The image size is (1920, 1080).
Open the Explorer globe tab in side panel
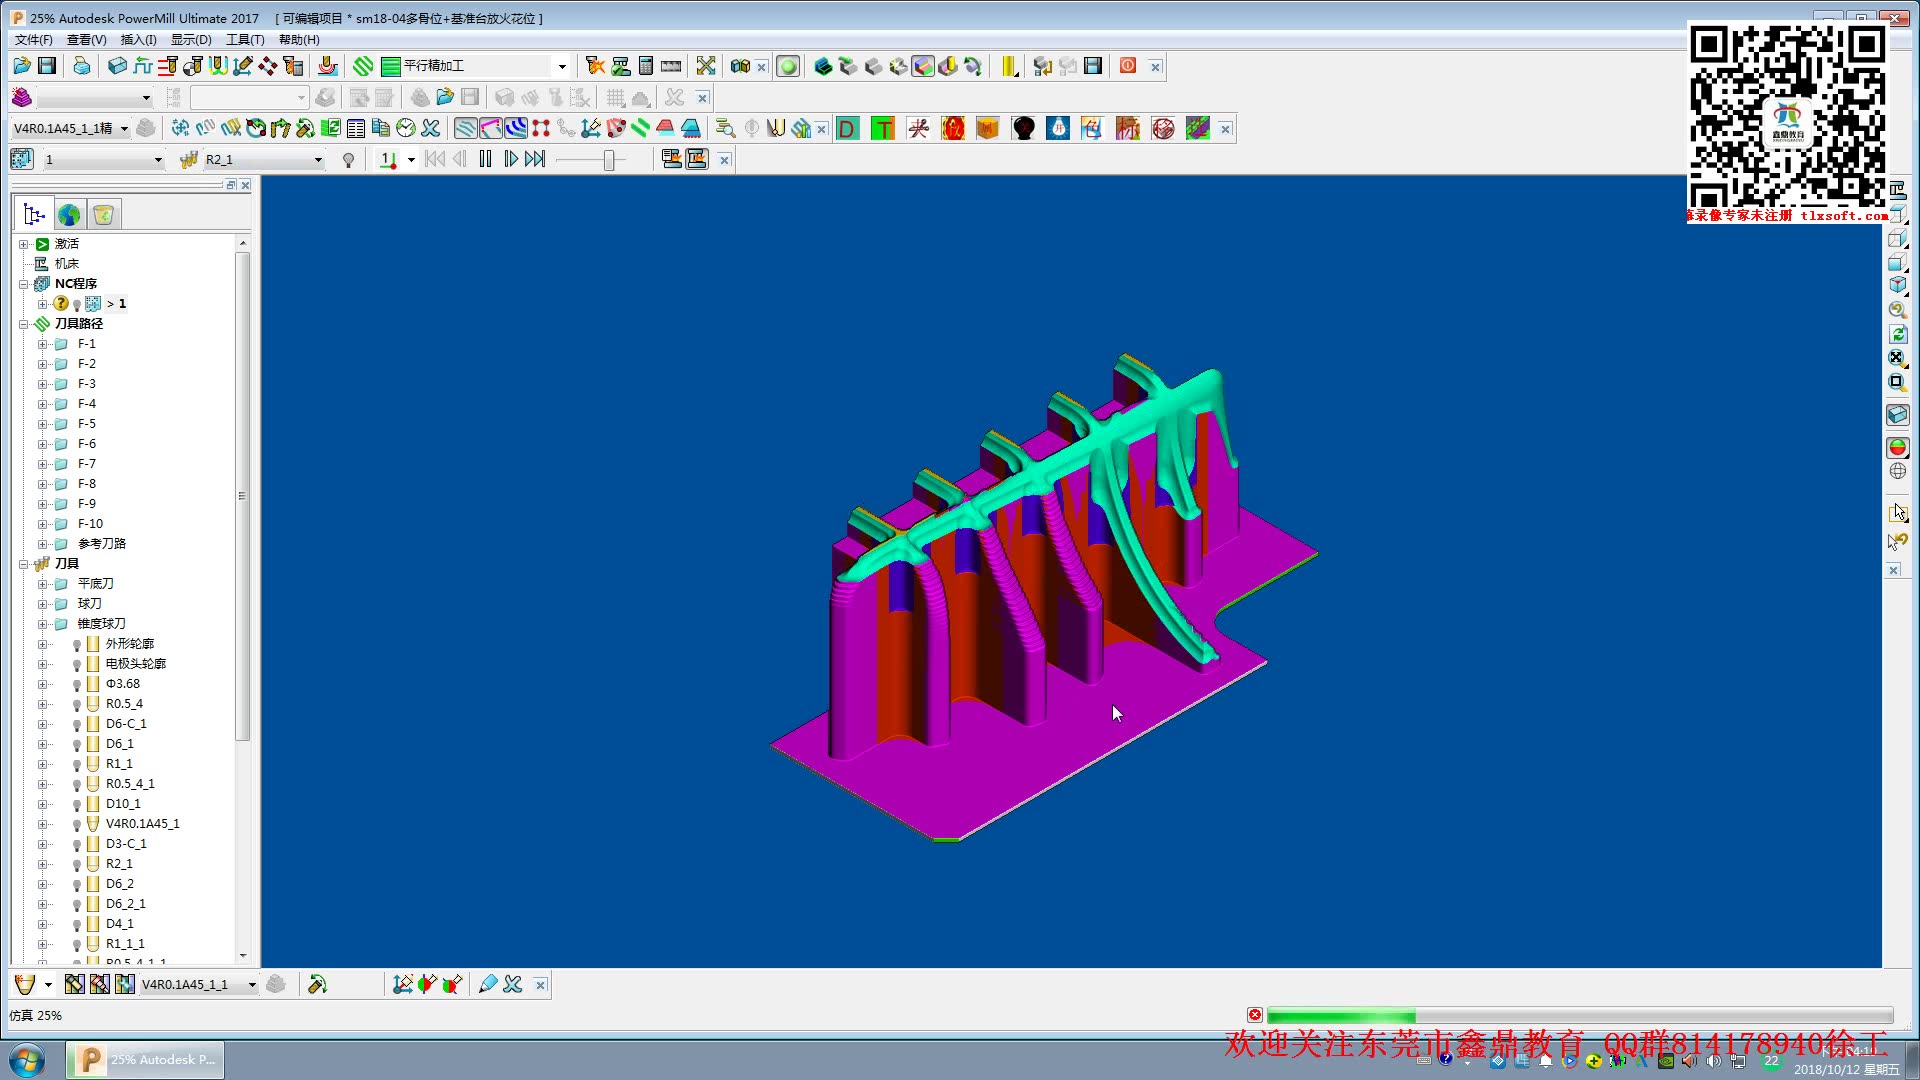pyautogui.click(x=69, y=215)
